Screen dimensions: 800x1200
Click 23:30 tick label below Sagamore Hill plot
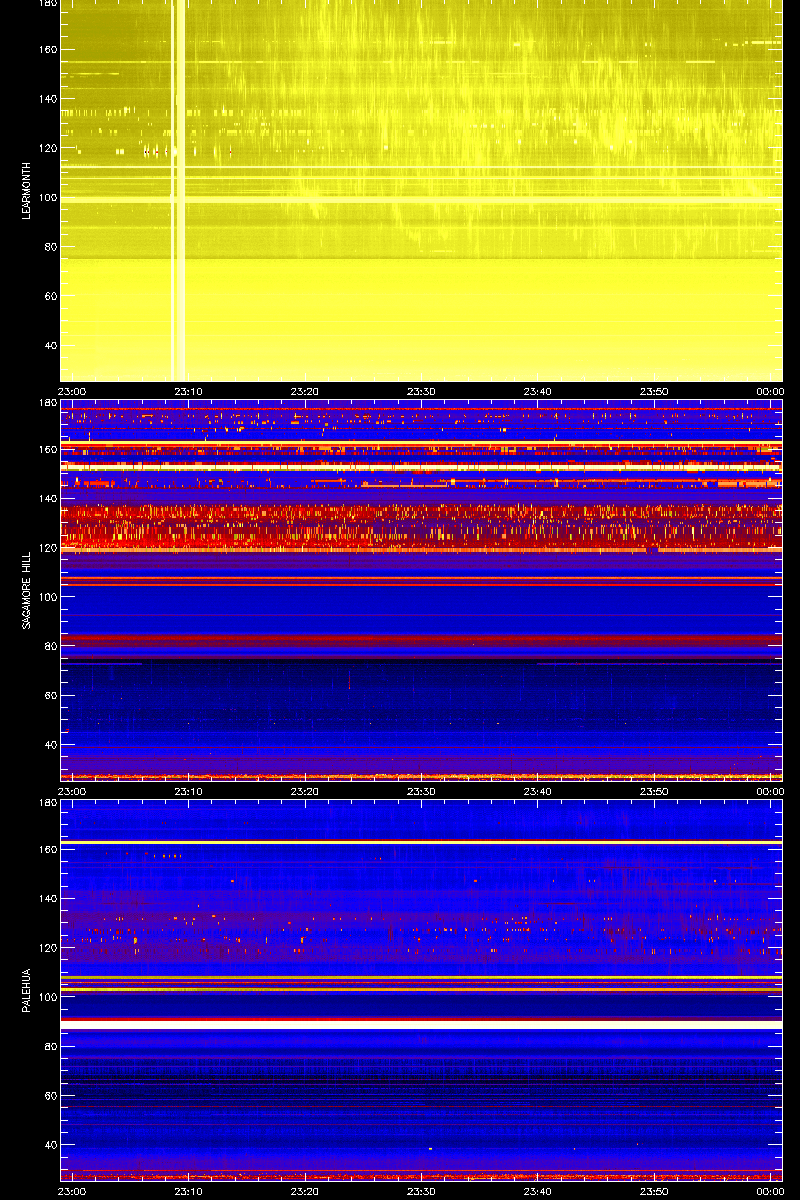(421, 792)
